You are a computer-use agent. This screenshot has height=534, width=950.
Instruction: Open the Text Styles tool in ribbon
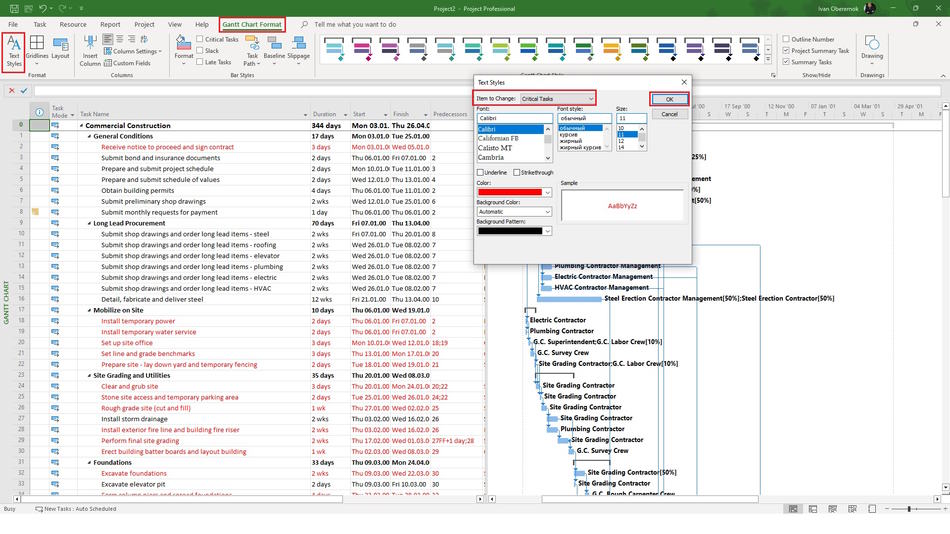click(x=13, y=52)
